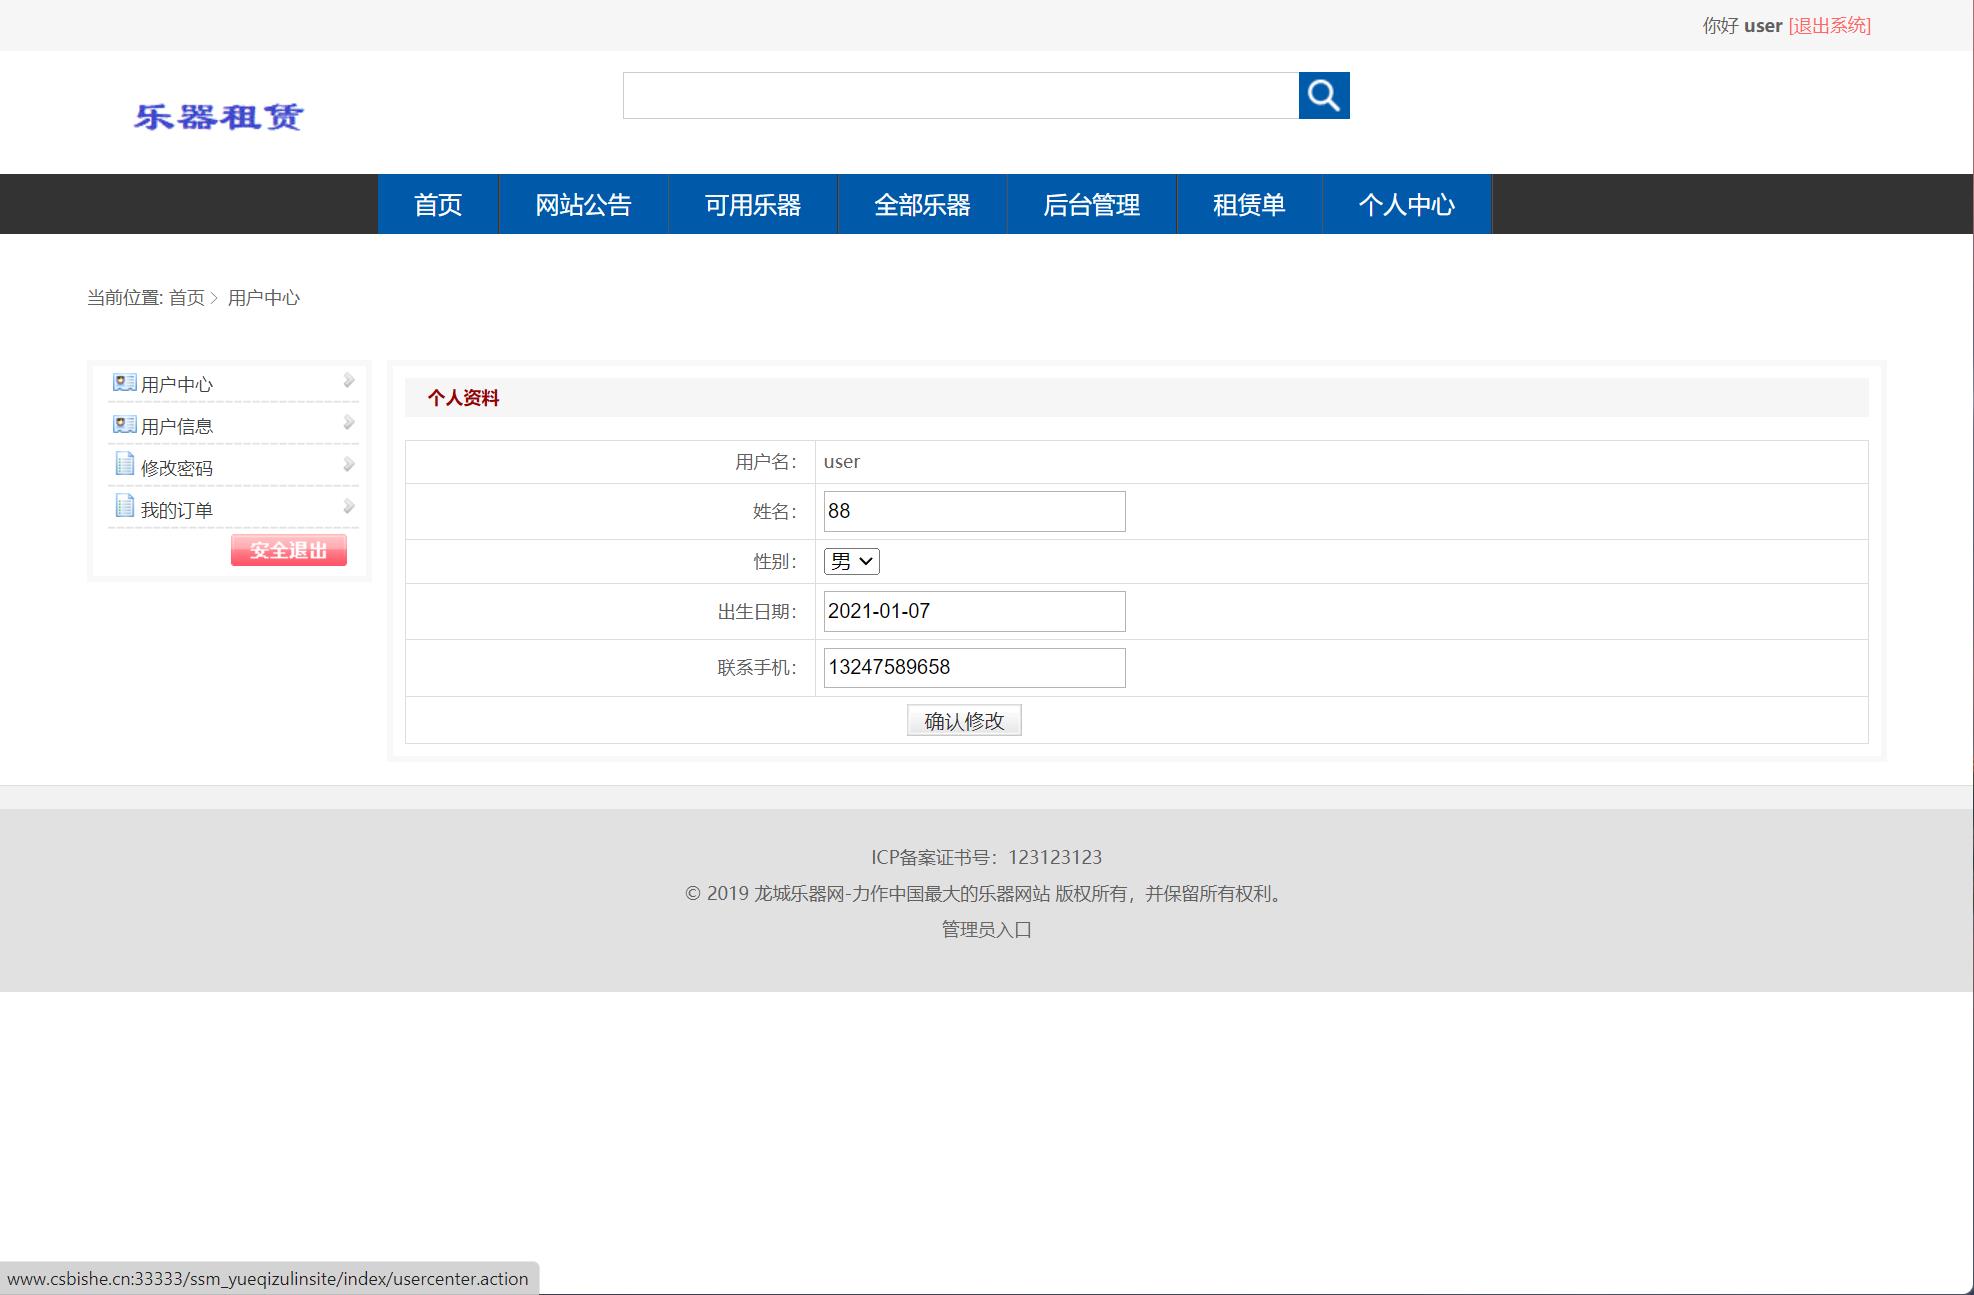Click the search magnifier icon
The image size is (1974, 1295).
[1324, 95]
